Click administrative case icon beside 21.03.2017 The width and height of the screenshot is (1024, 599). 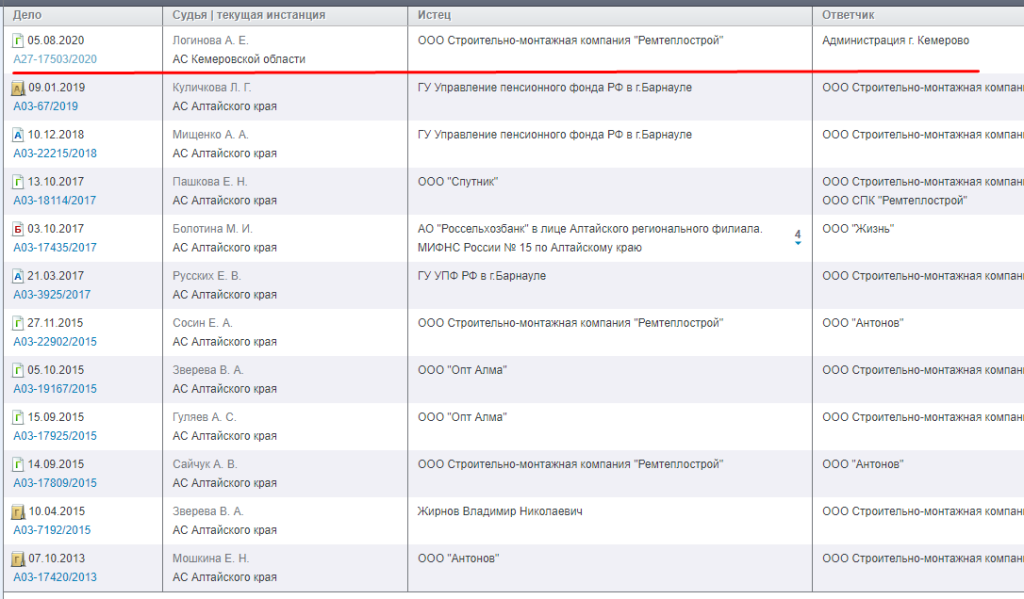pyautogui.click(x=18, y=276)
